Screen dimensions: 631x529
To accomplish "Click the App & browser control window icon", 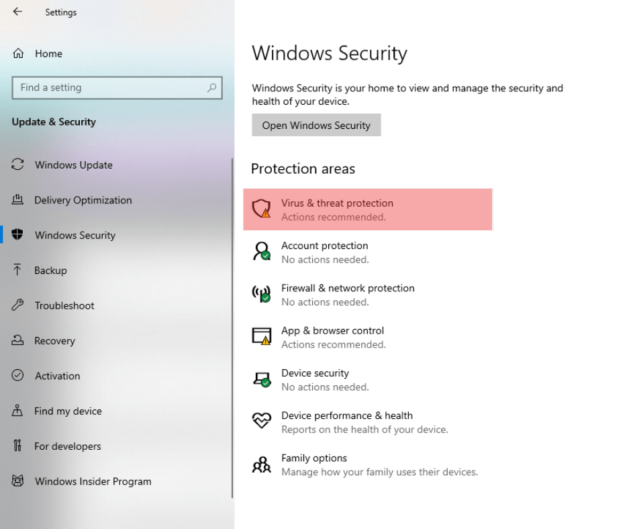I will tap(261, 336).
